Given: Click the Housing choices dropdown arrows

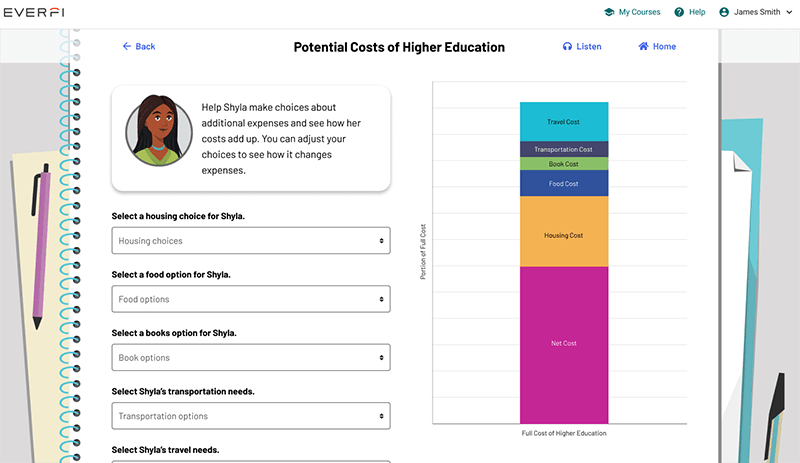Looking at the screenshot, I should click(x=381, y=241).
